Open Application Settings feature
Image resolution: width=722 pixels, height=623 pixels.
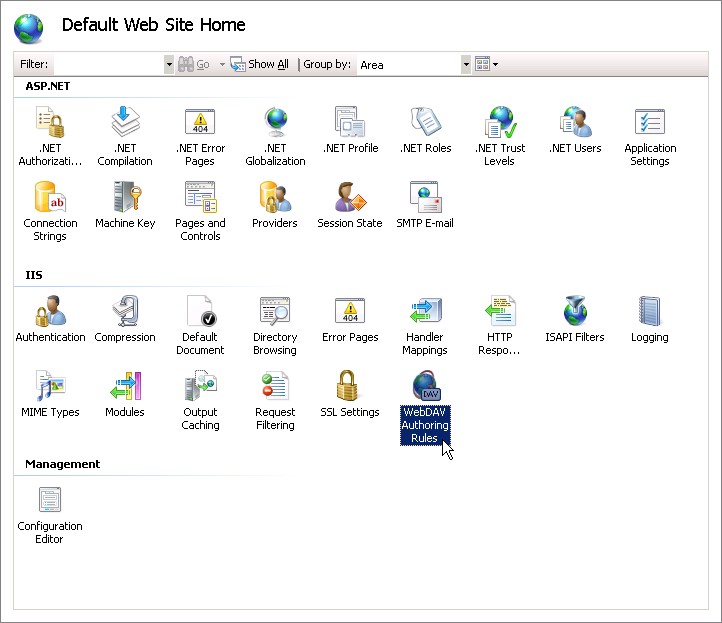[650, 136]
